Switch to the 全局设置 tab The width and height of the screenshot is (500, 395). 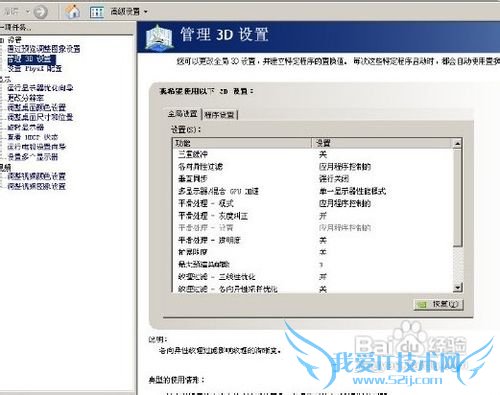pos(182,114)
